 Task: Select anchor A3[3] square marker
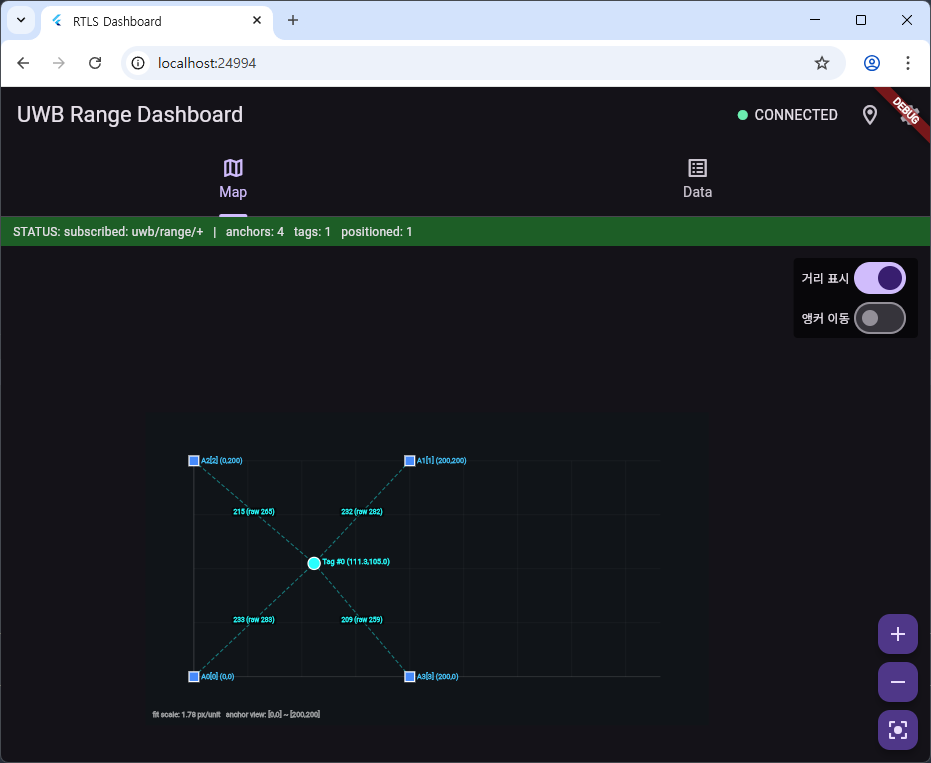coord(410,677)
